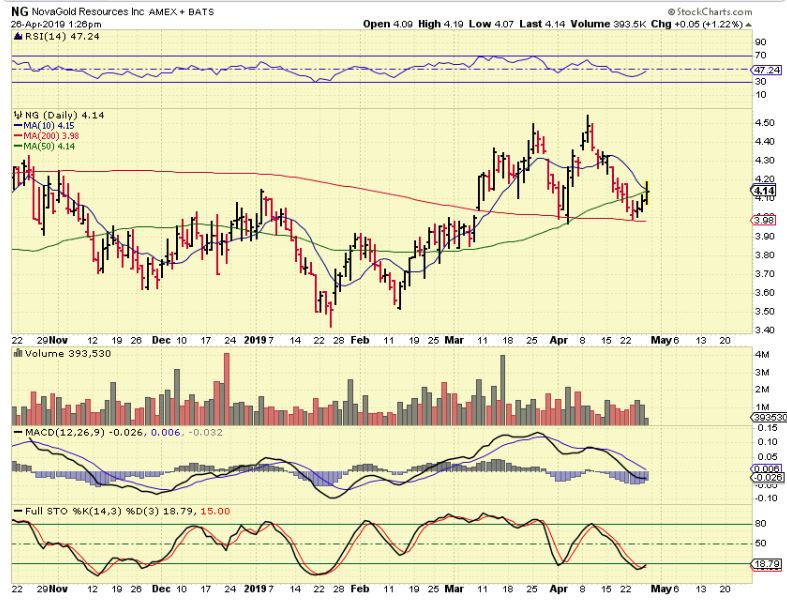Click the NG (Daily) 4.14 legend label
Screen dimensions: 787x601
pos(64,115)
